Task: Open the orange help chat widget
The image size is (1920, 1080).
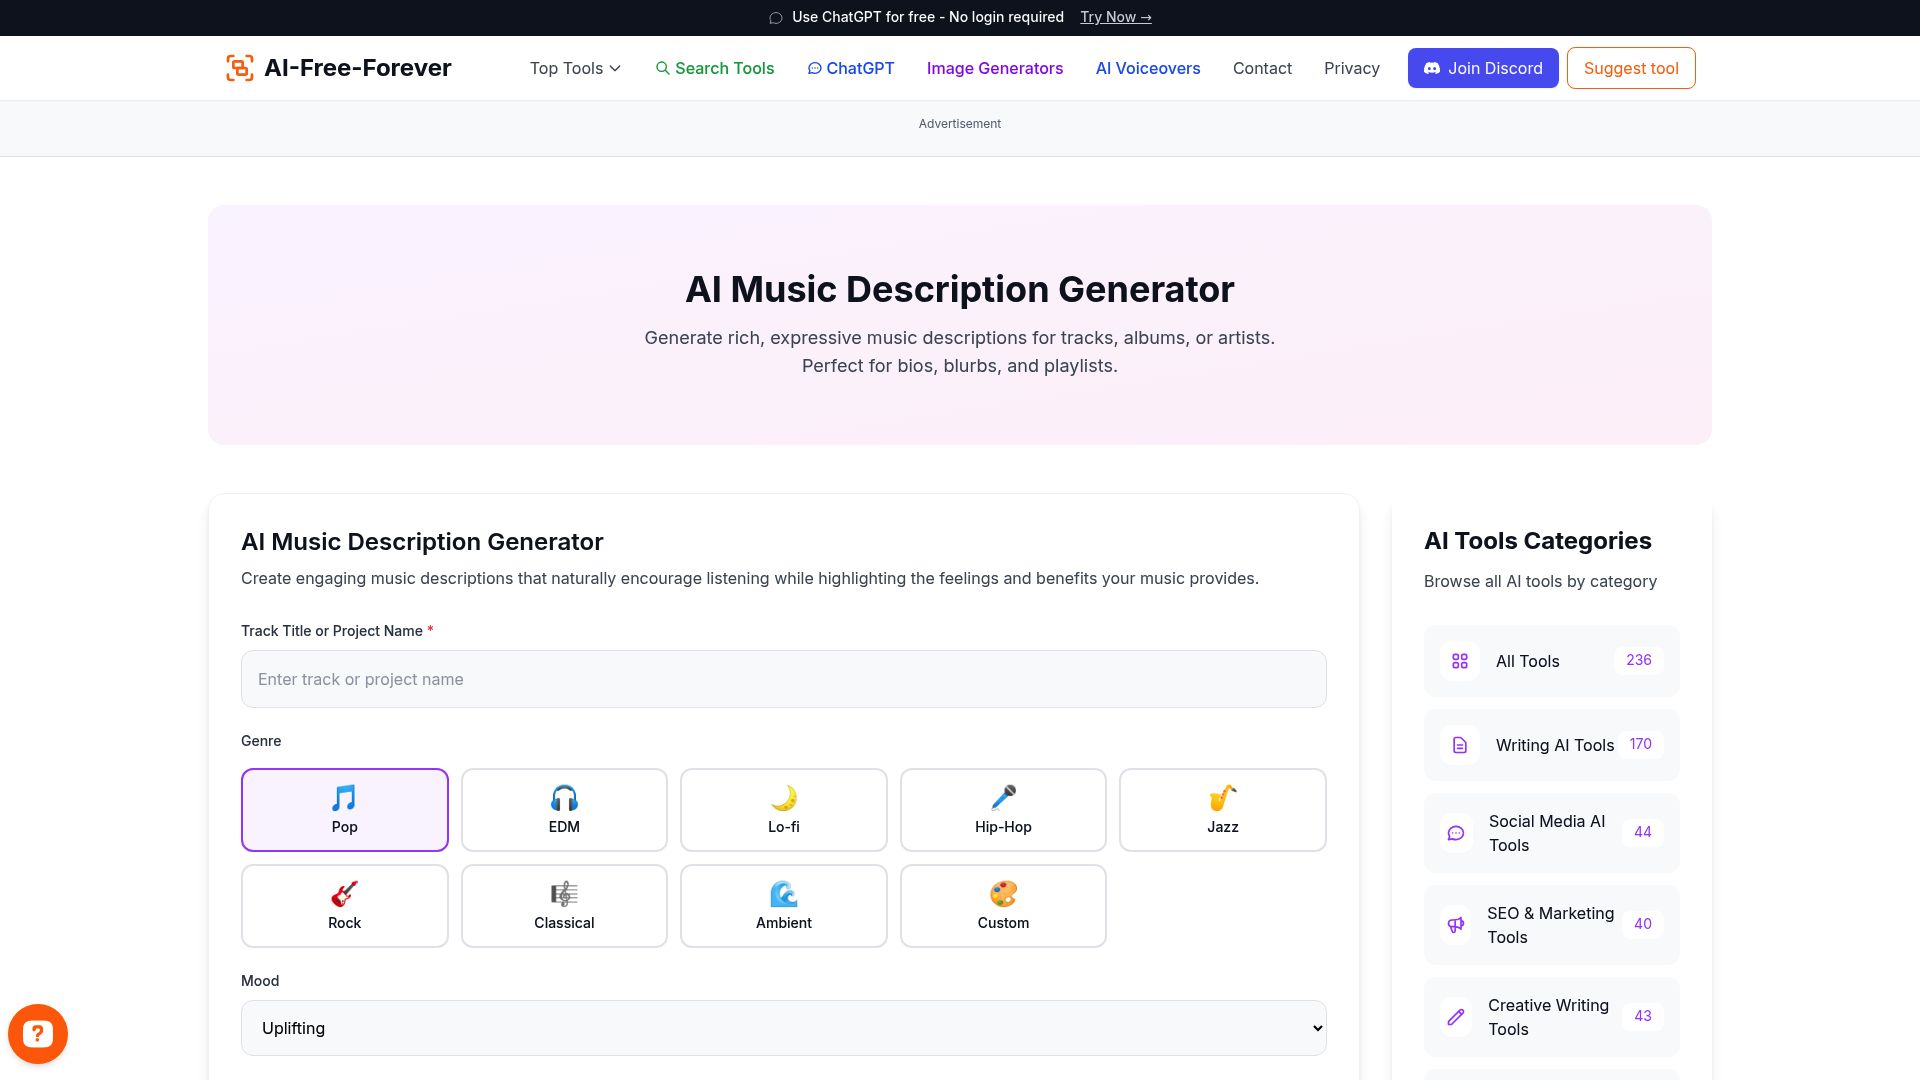Action: (38, 1033)
